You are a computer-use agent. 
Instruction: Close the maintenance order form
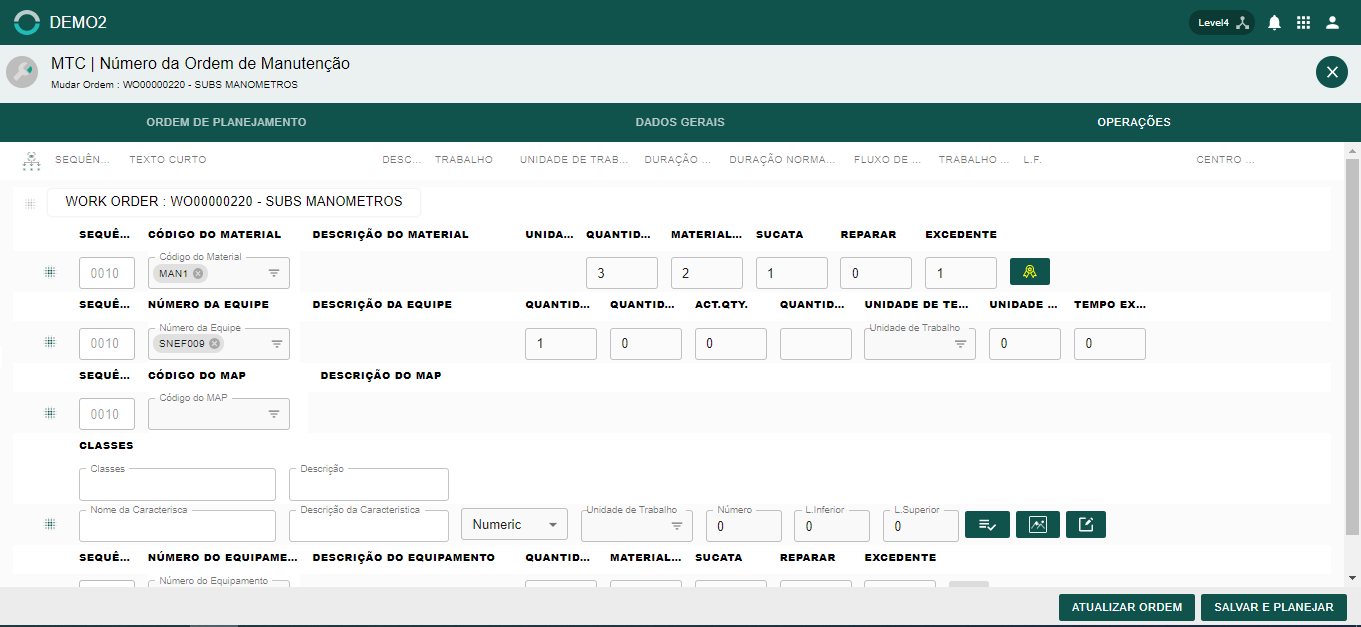pyautogui.click(x=1332, y=72)
